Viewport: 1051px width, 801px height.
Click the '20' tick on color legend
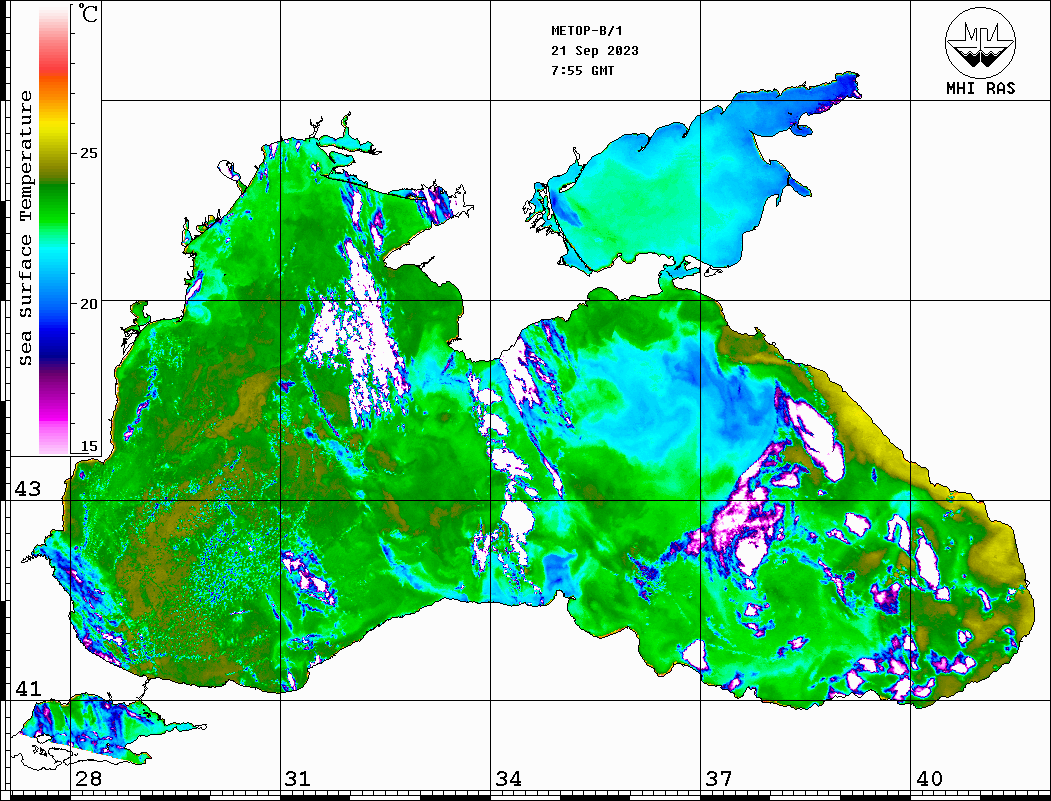pyautogui.click(x=88, y=304)
